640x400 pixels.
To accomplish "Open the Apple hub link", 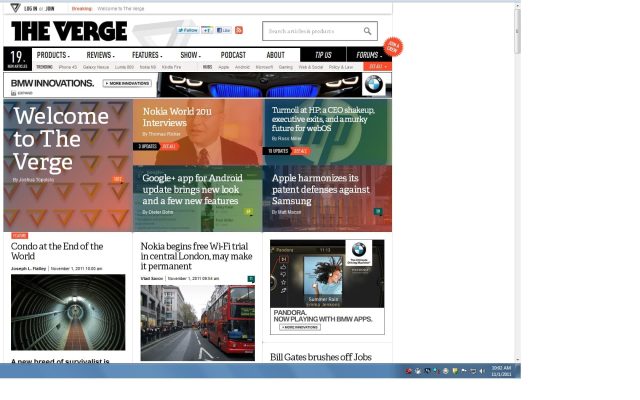I will click(x=224, y=67).
